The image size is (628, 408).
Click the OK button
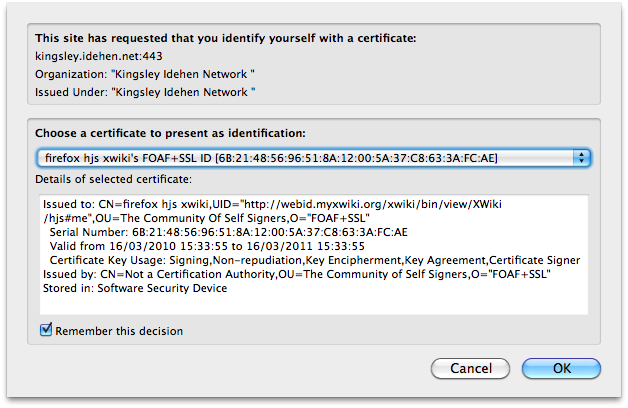[561, 368]
